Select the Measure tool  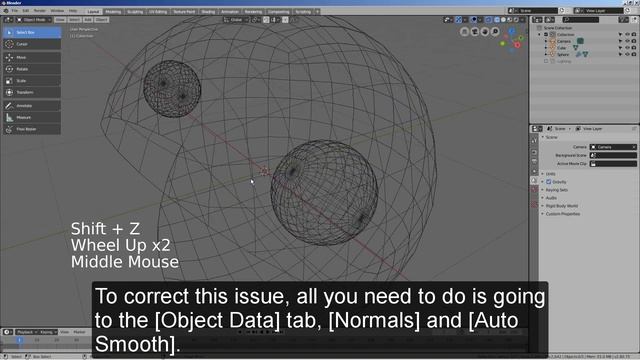pyautogui.click(x=32, y=118)
